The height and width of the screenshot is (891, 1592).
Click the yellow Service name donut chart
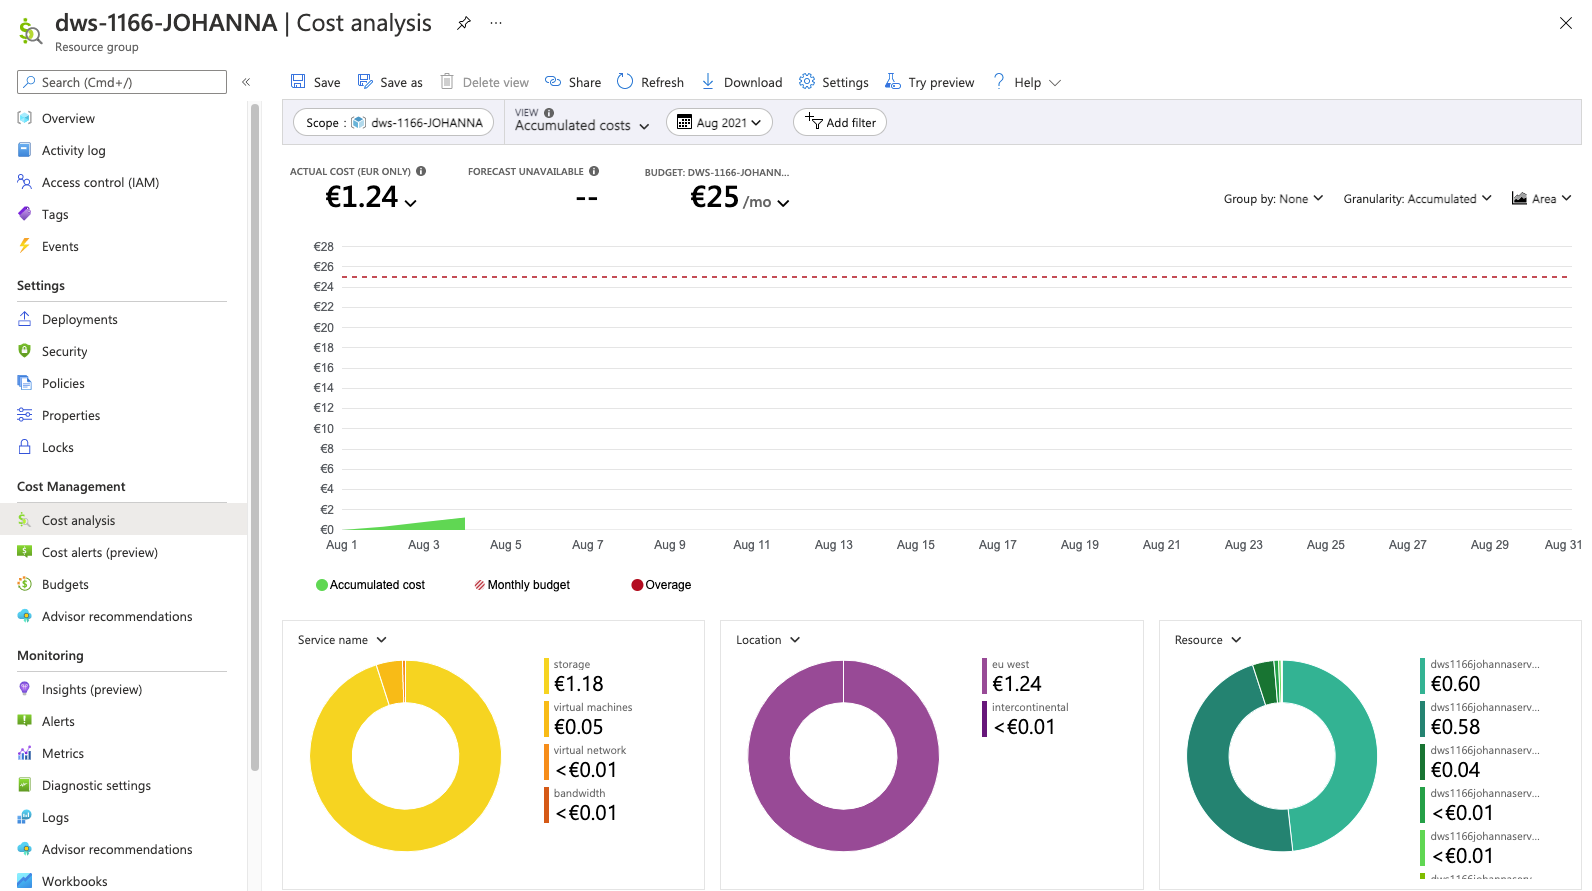405,756
